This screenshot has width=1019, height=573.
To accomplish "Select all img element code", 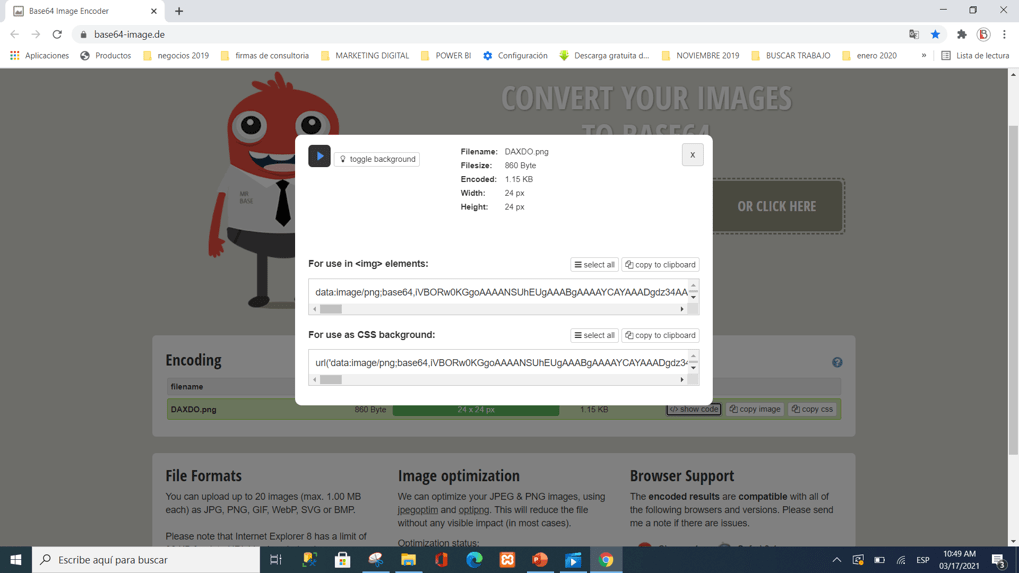I will pos(594,265).
